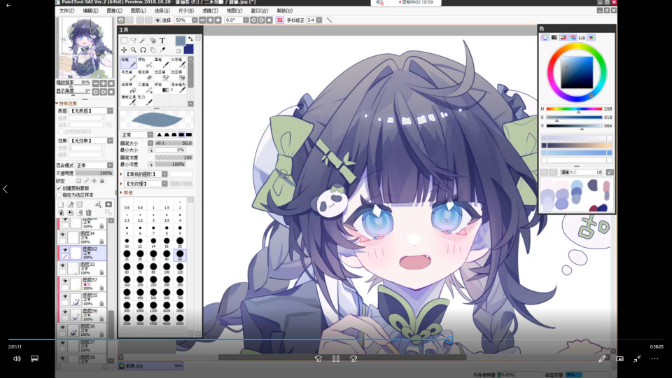Click the color wheel mode icon
The width and height of the screenshot is (672, 379).
tap(545, 38)
